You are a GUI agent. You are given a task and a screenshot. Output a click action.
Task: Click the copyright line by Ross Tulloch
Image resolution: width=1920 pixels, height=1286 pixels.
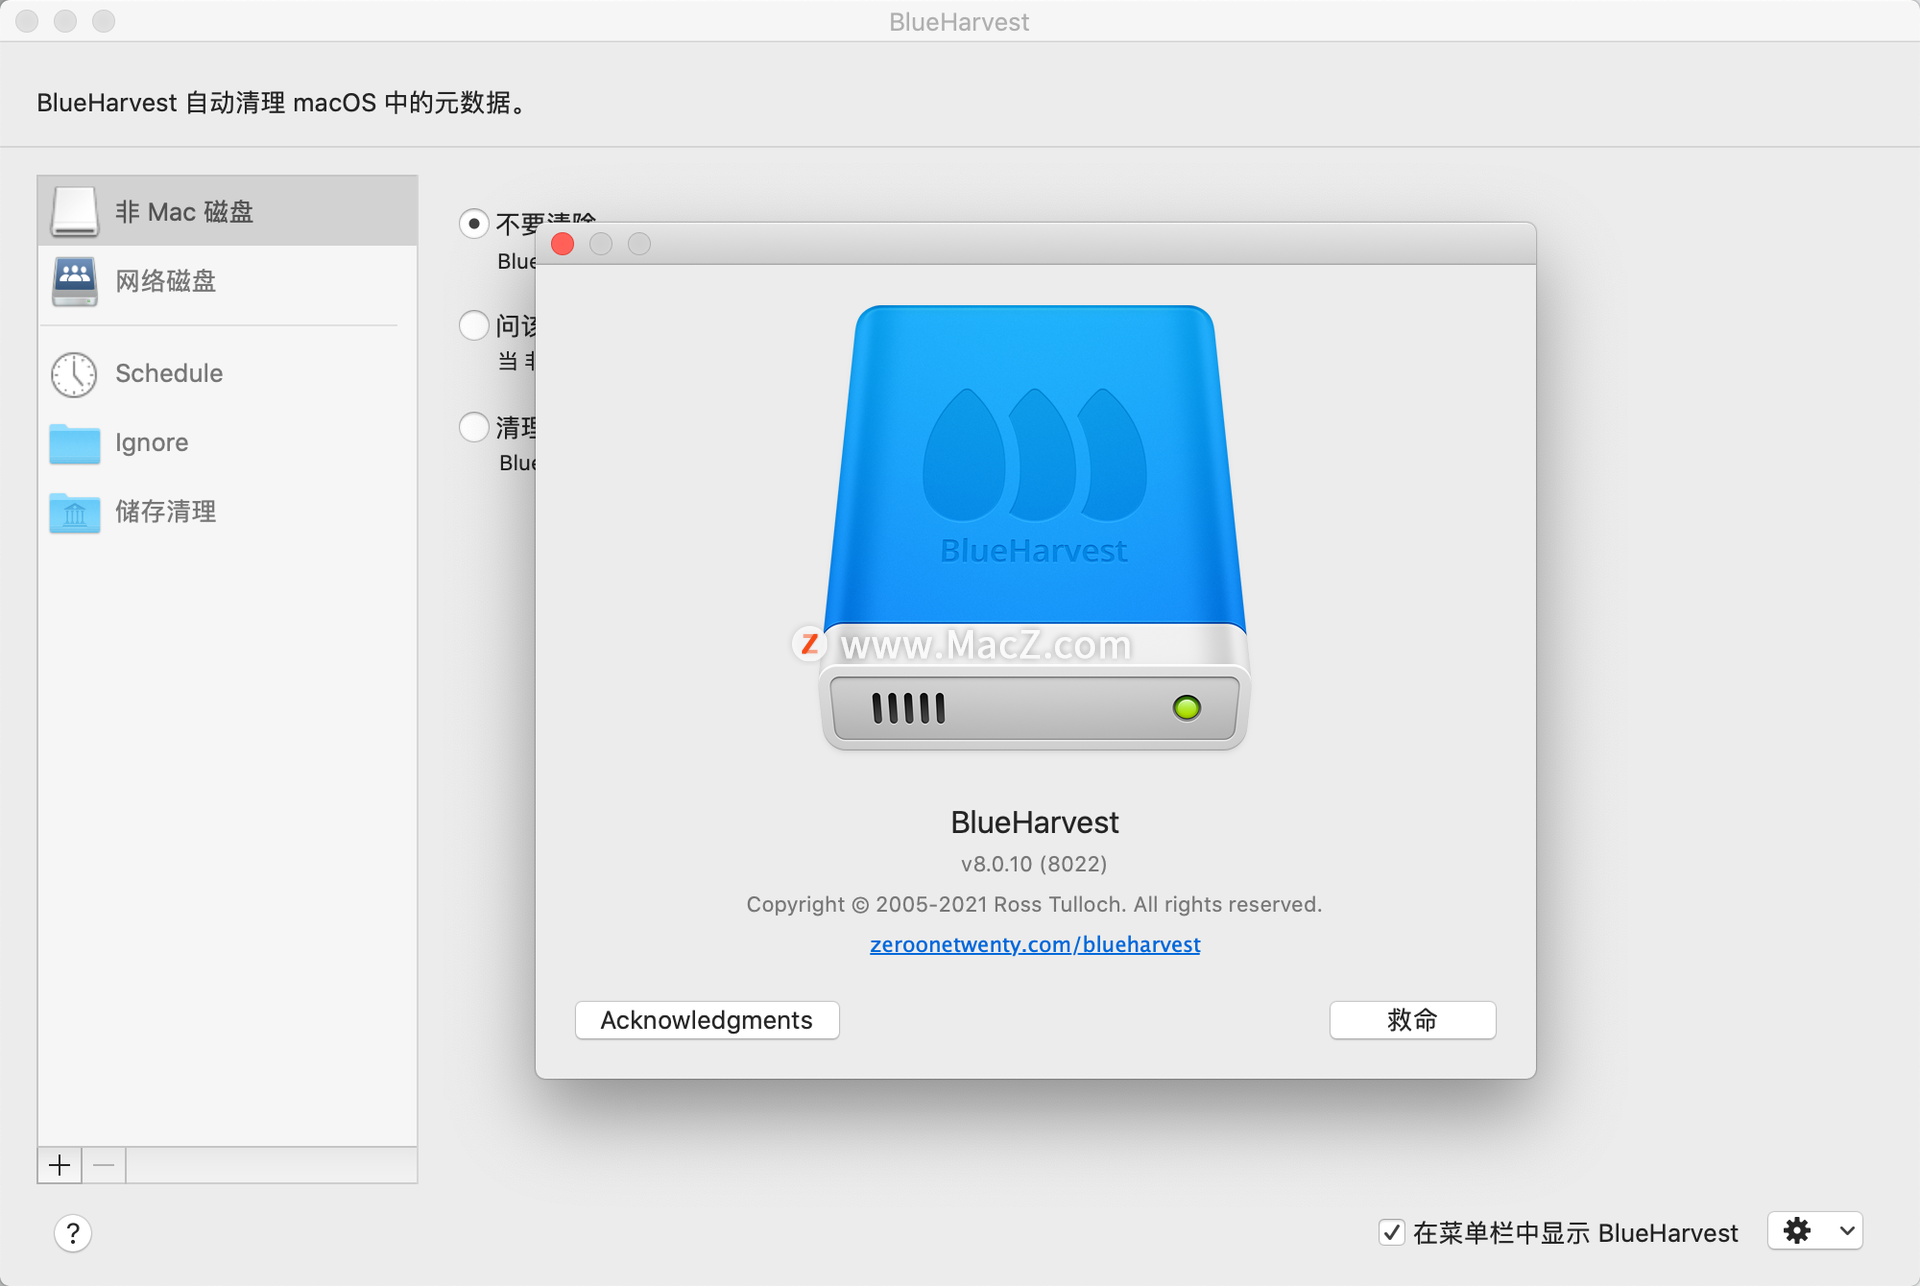coord(1034,904)
